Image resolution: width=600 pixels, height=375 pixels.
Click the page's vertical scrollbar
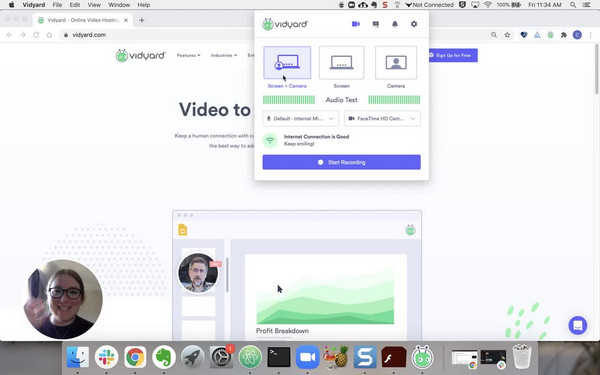[597, 69]
